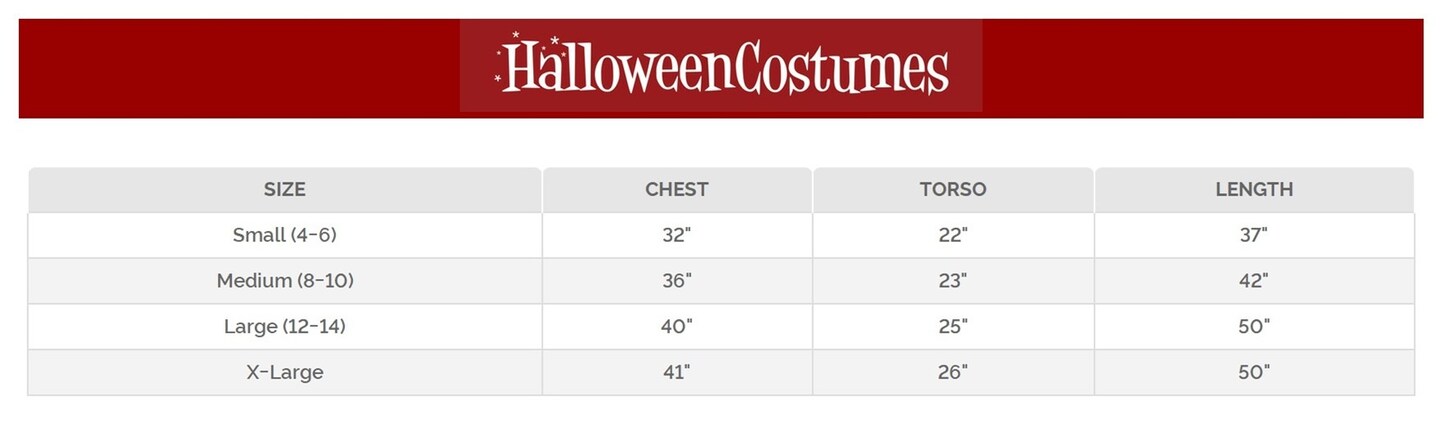Image resolution: width=1440 pixels, height=423 pixels.
Task: Select the Medium (8-10) size row
Action: pyautogui.click(x=285, y=281)
